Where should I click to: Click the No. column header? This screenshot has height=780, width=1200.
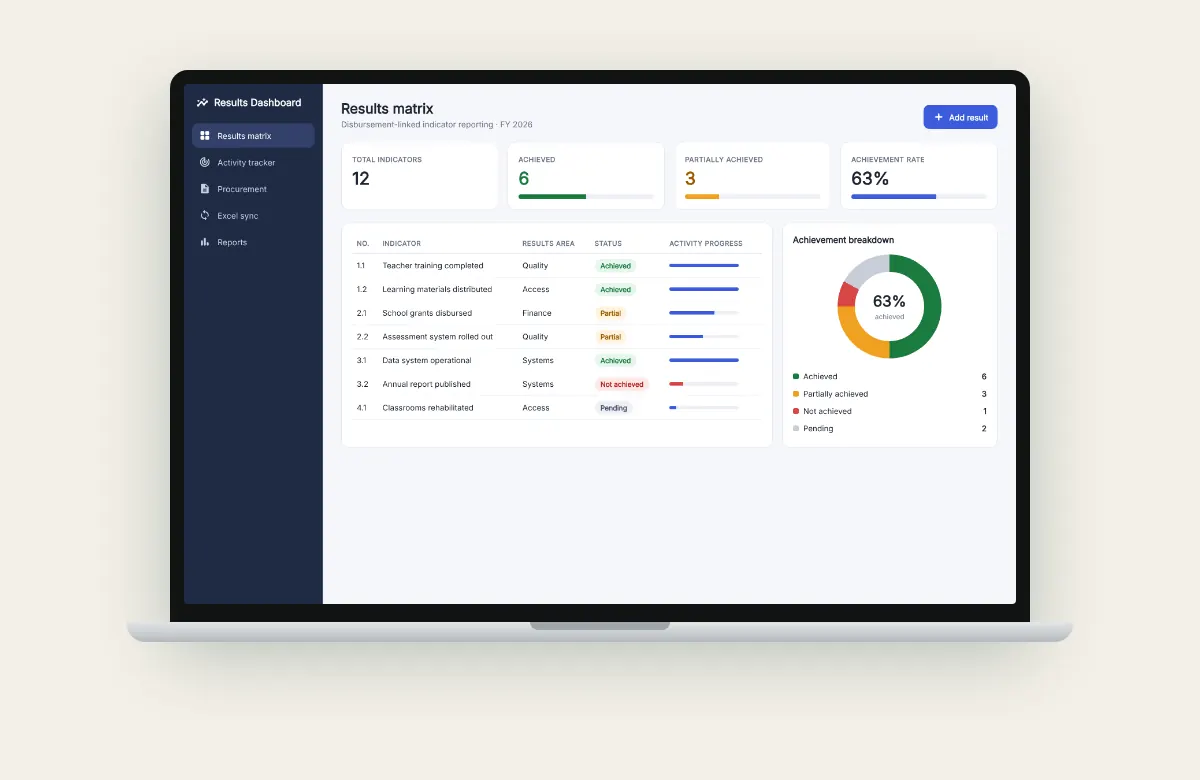point(363,243)
